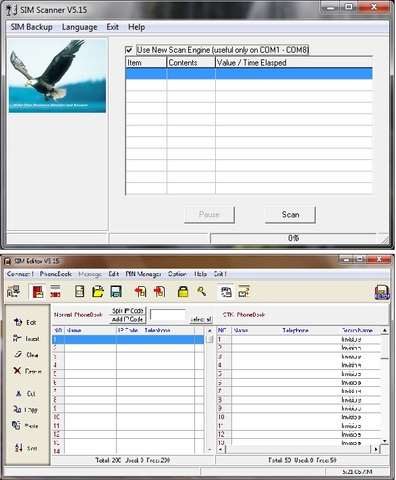The image size is (396, 480).
Task: Click the new file document toolbar icon
Action: [x=80, y=292]
